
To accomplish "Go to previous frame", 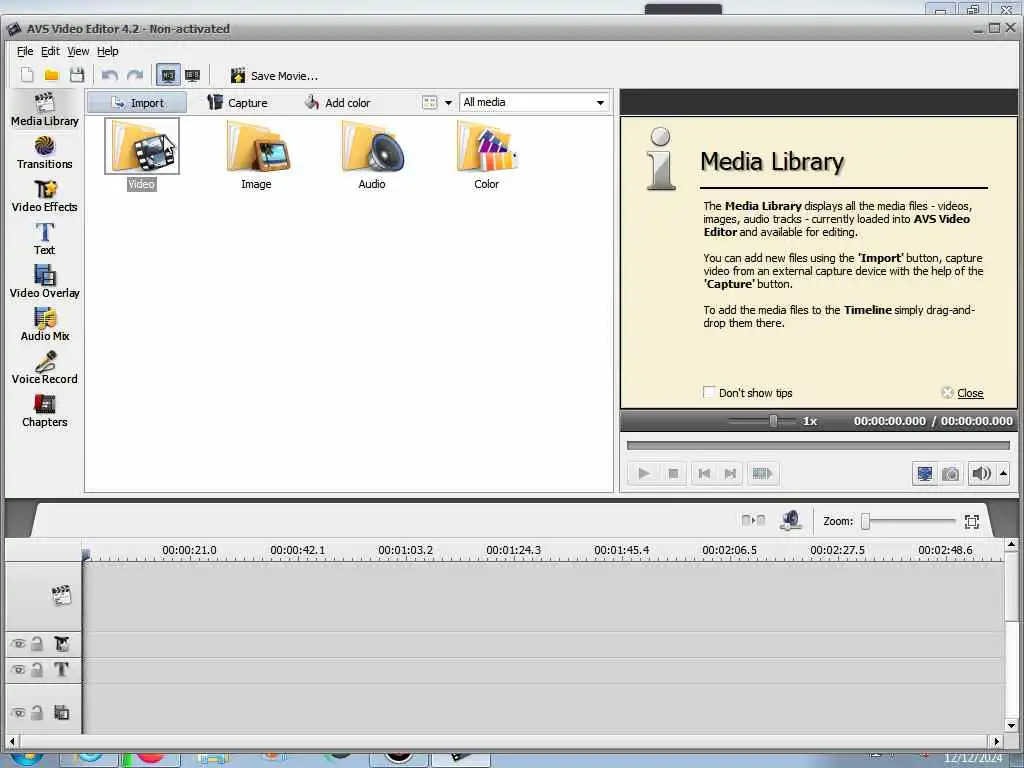I will click(x=704, y=473).
